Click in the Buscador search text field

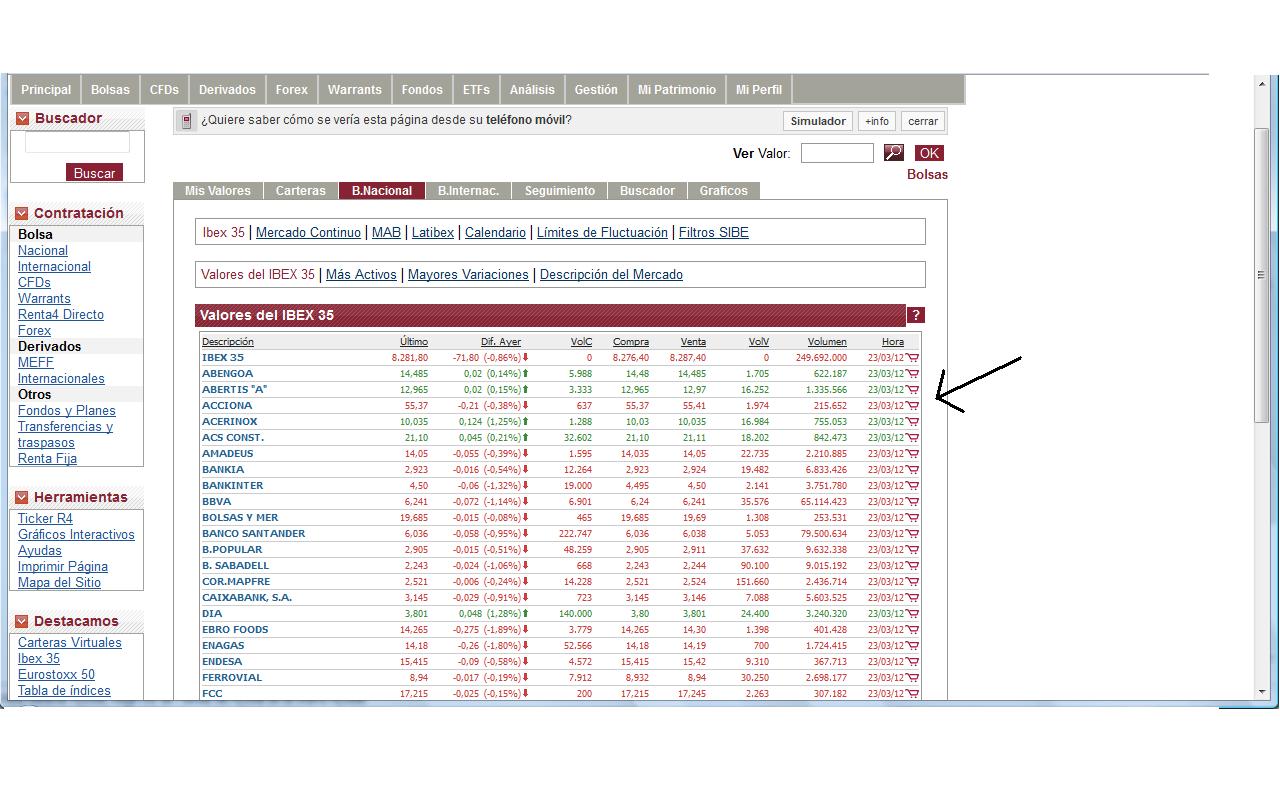[x=77, y=143]
